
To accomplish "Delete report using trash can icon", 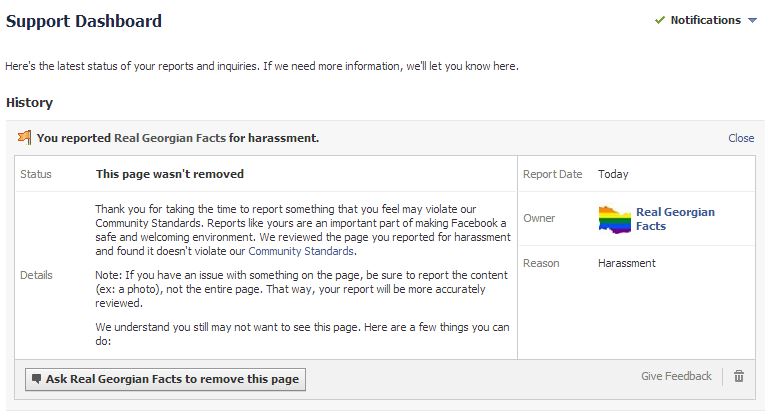I will click(x=739, y=376).
